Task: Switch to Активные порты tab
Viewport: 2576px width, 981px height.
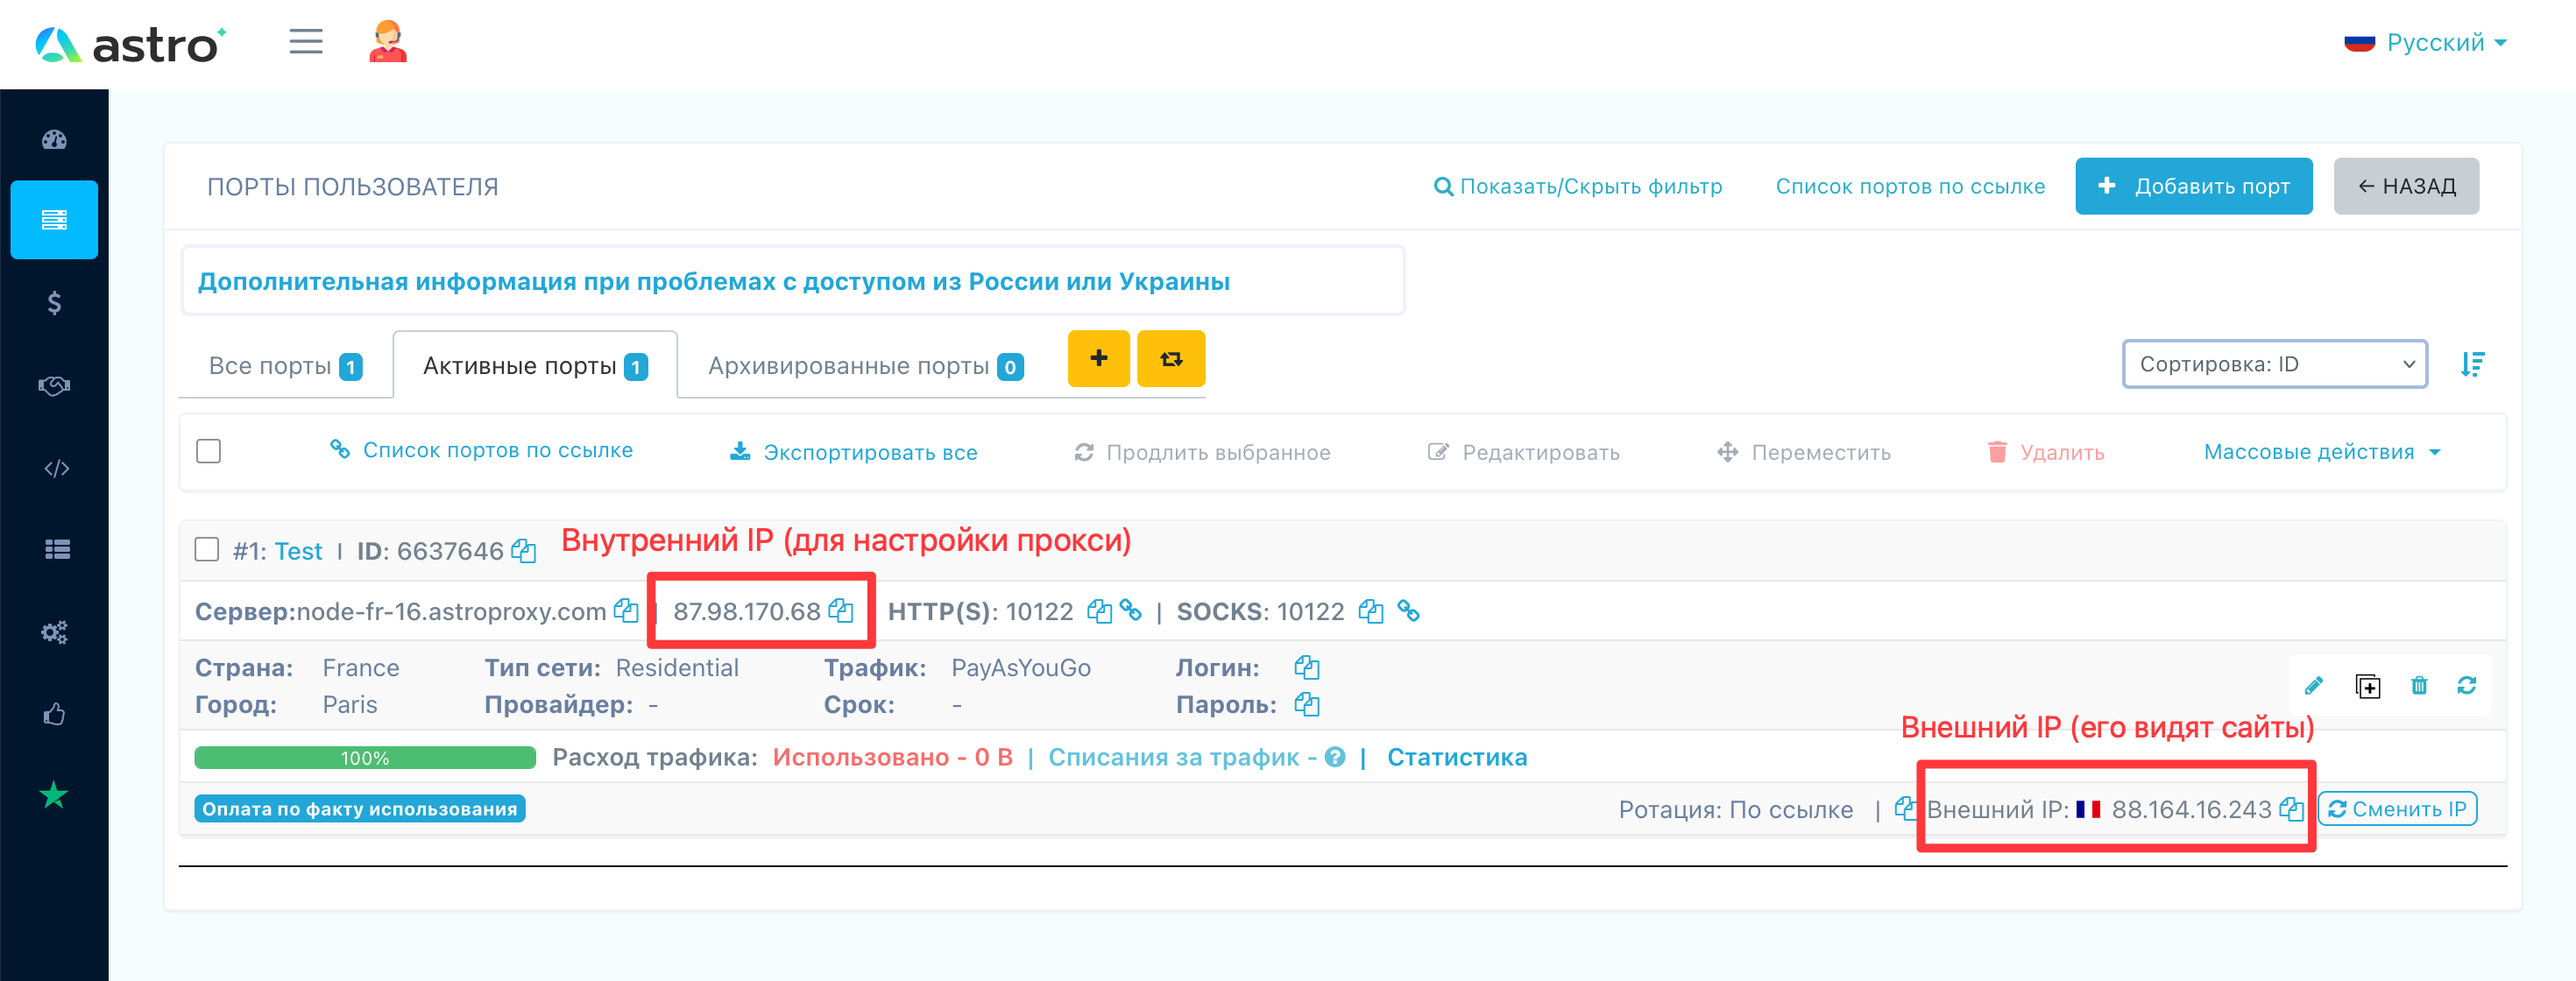Action: [535, 365]
